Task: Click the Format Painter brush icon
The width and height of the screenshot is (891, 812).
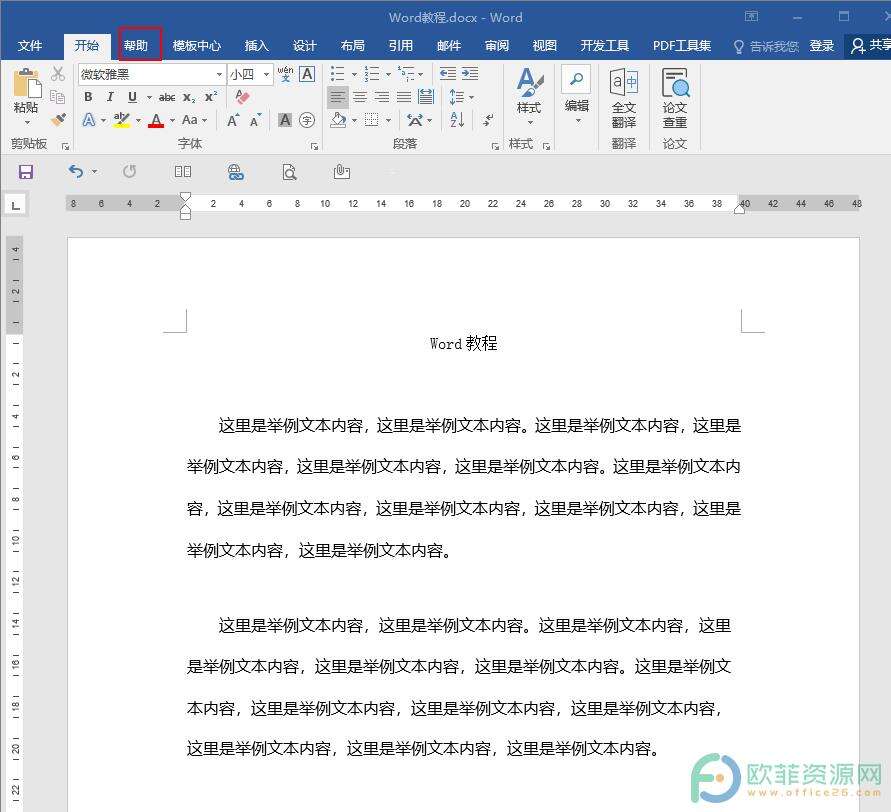Action: coord(58,120)
